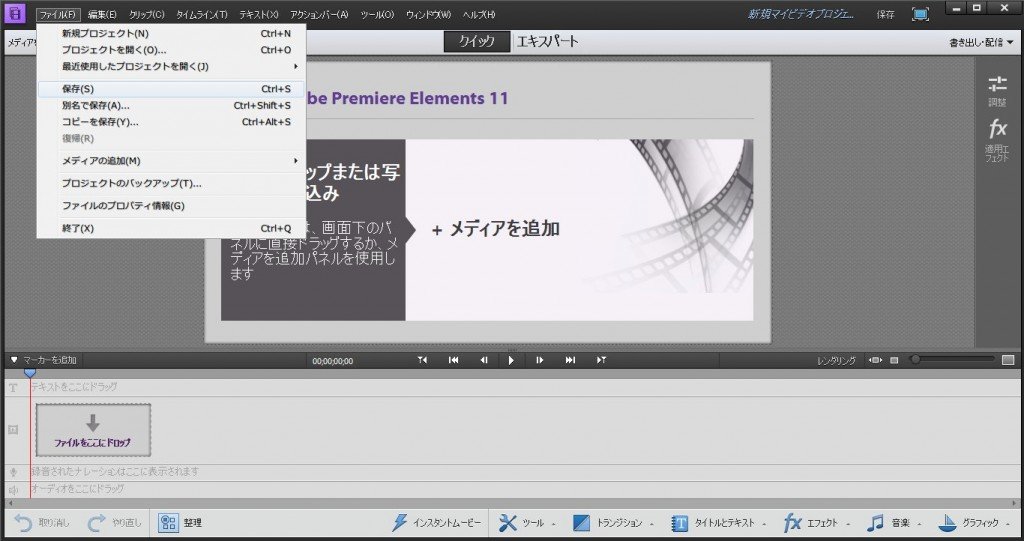
Task: Click the text track T icon
Action: pos(12,387)
